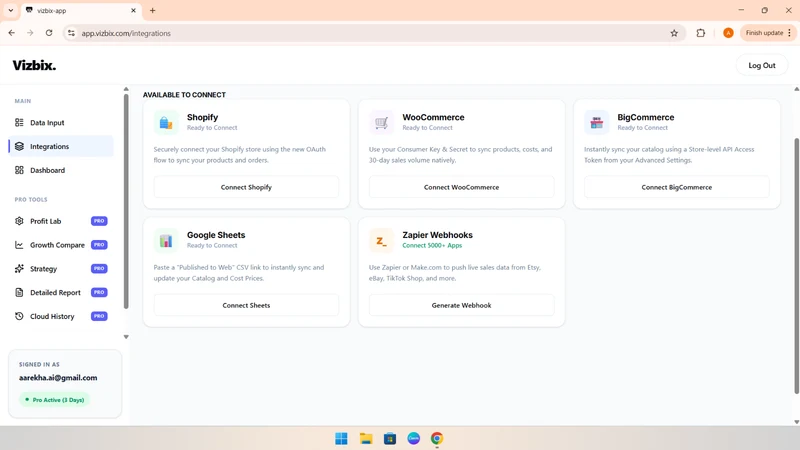Image resolution: width=800 pixels, height=450 pixels.
Task: Click the Google Sheets chart icon
Action: point(166,240)
